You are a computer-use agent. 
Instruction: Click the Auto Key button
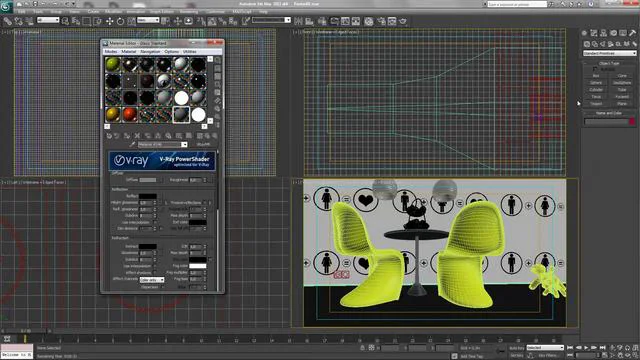click(516, 348)
